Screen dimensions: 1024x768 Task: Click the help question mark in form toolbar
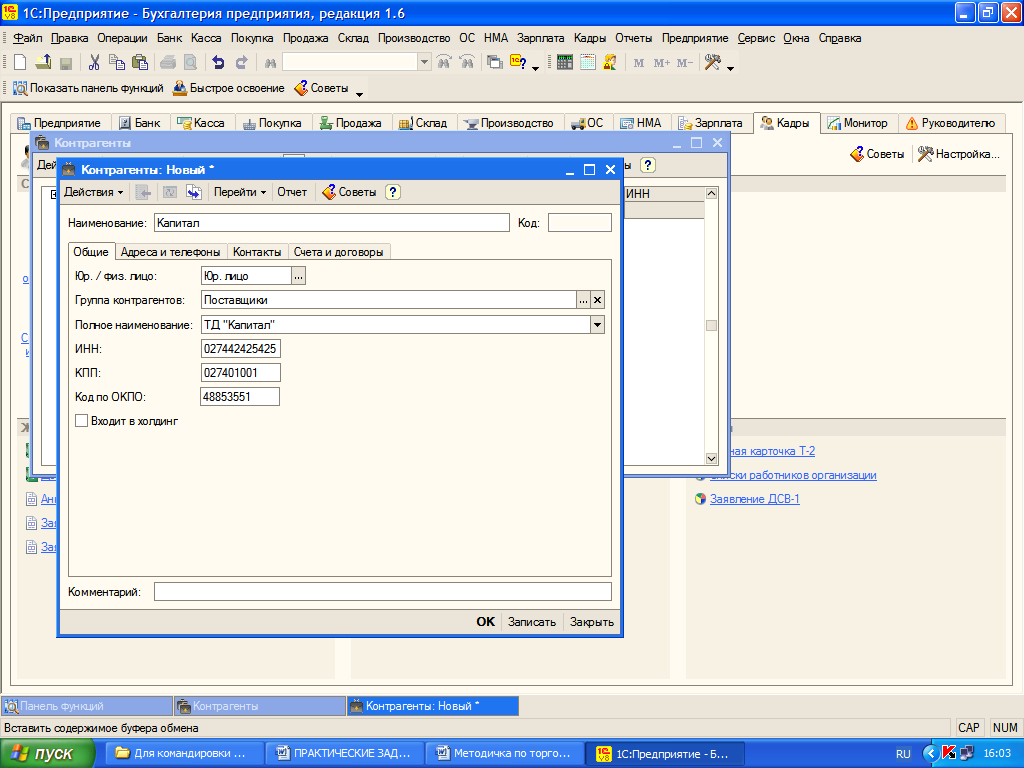(392, 192)
